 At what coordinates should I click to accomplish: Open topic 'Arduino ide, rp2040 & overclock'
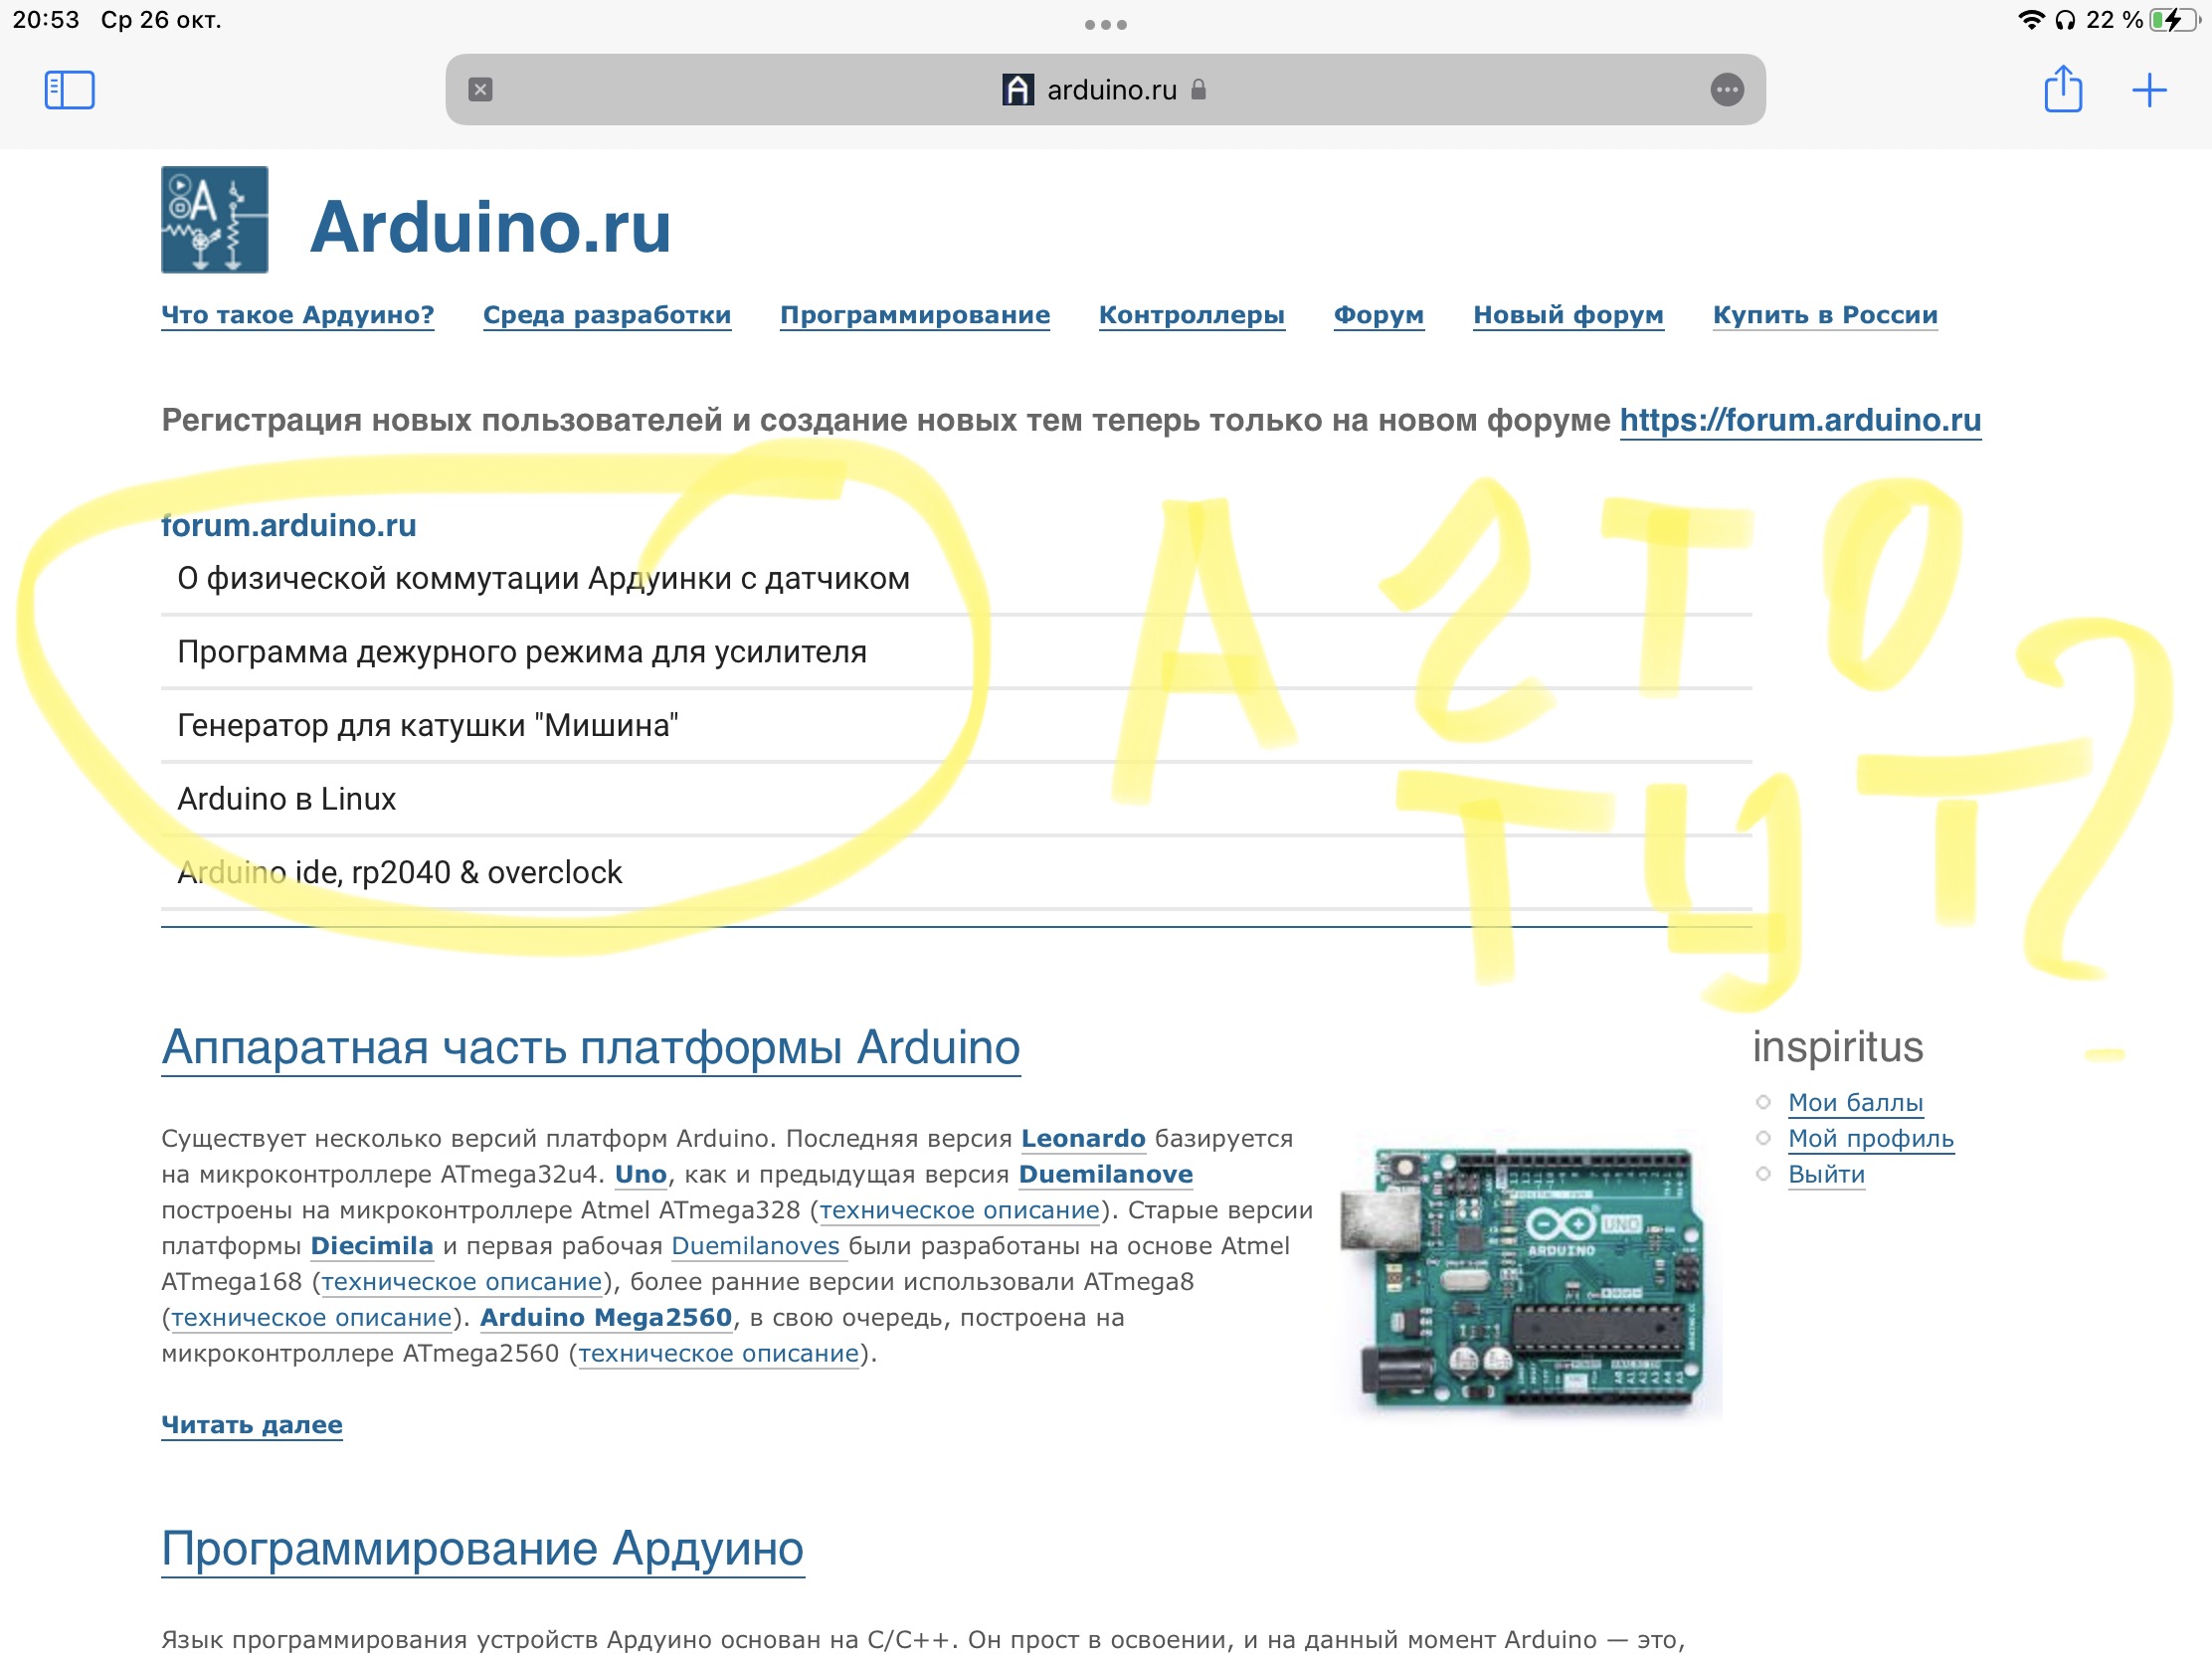pos(400,872)
